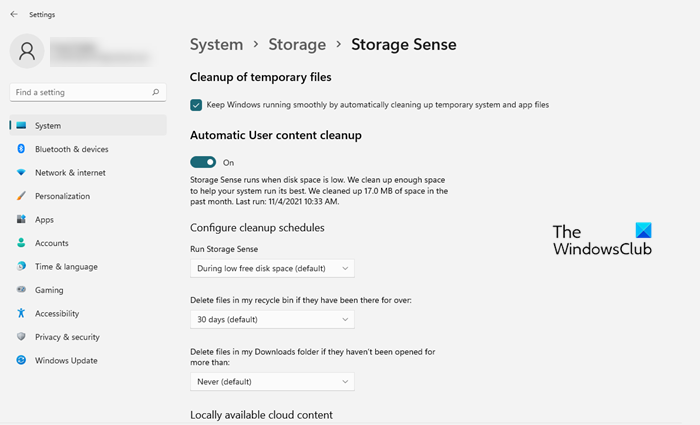Screen dimensions: 700x425
Task: Click the Accessibility figure icon
Action: tap(21, 313)
